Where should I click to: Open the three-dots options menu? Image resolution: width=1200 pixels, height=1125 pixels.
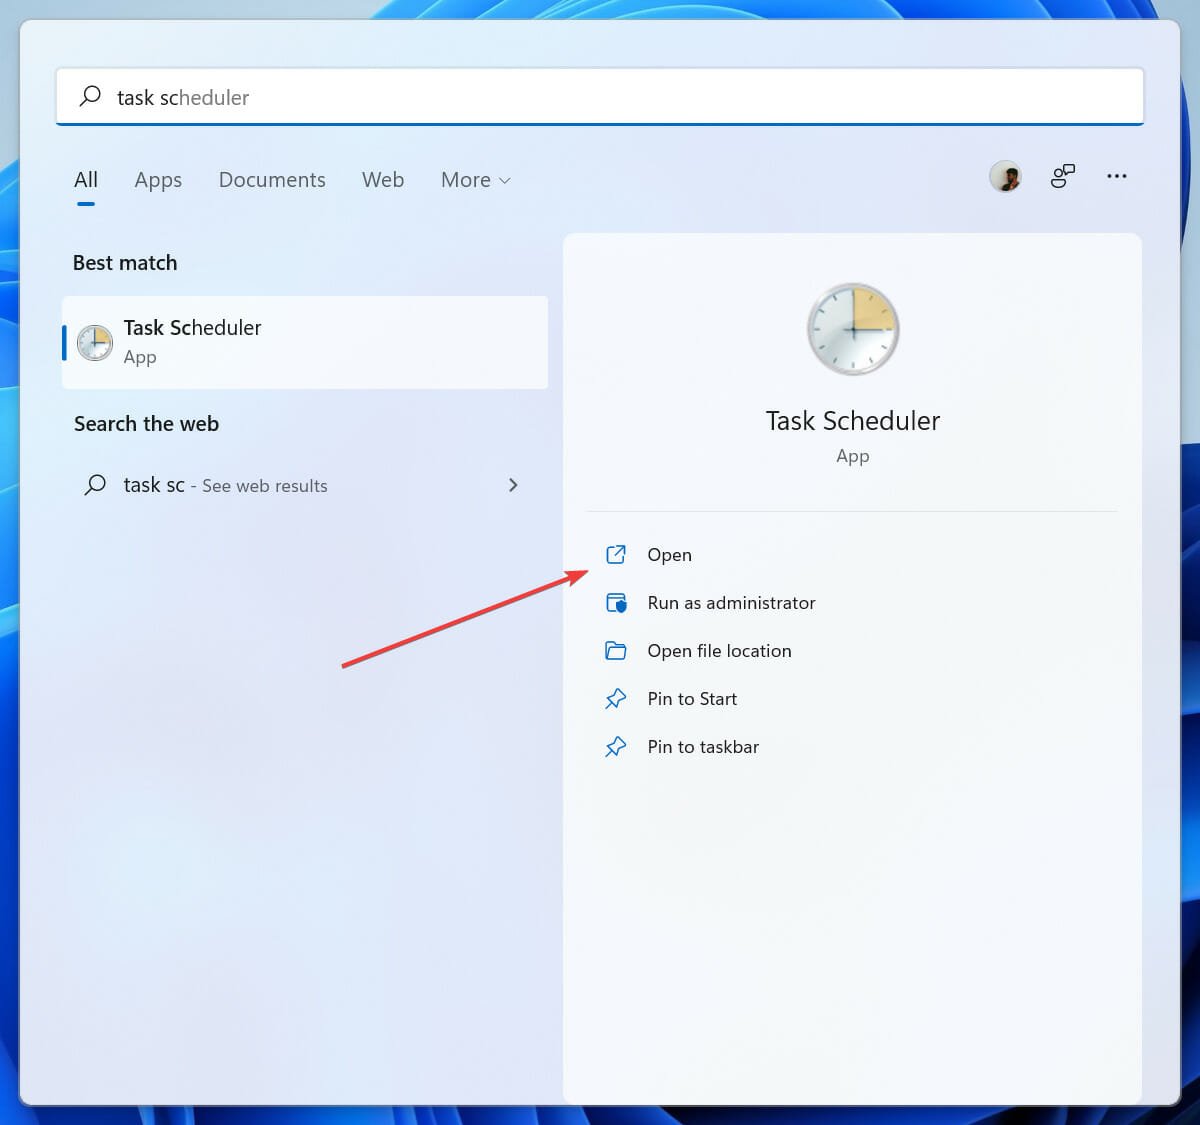click(1117, 176)
